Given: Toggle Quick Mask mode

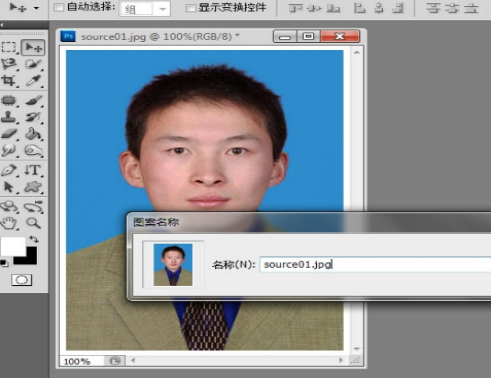Looking at the screenshot, I should (x=22, y=280).
